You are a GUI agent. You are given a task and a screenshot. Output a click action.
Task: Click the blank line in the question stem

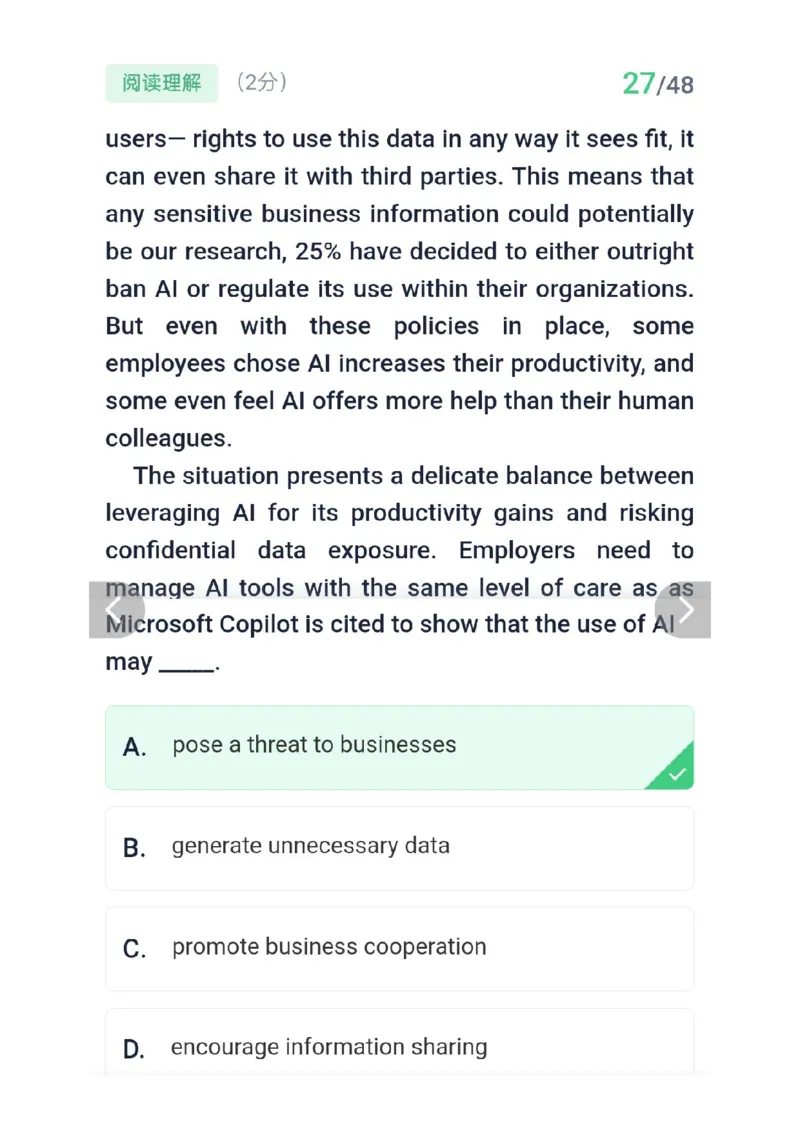coord(187,664)
